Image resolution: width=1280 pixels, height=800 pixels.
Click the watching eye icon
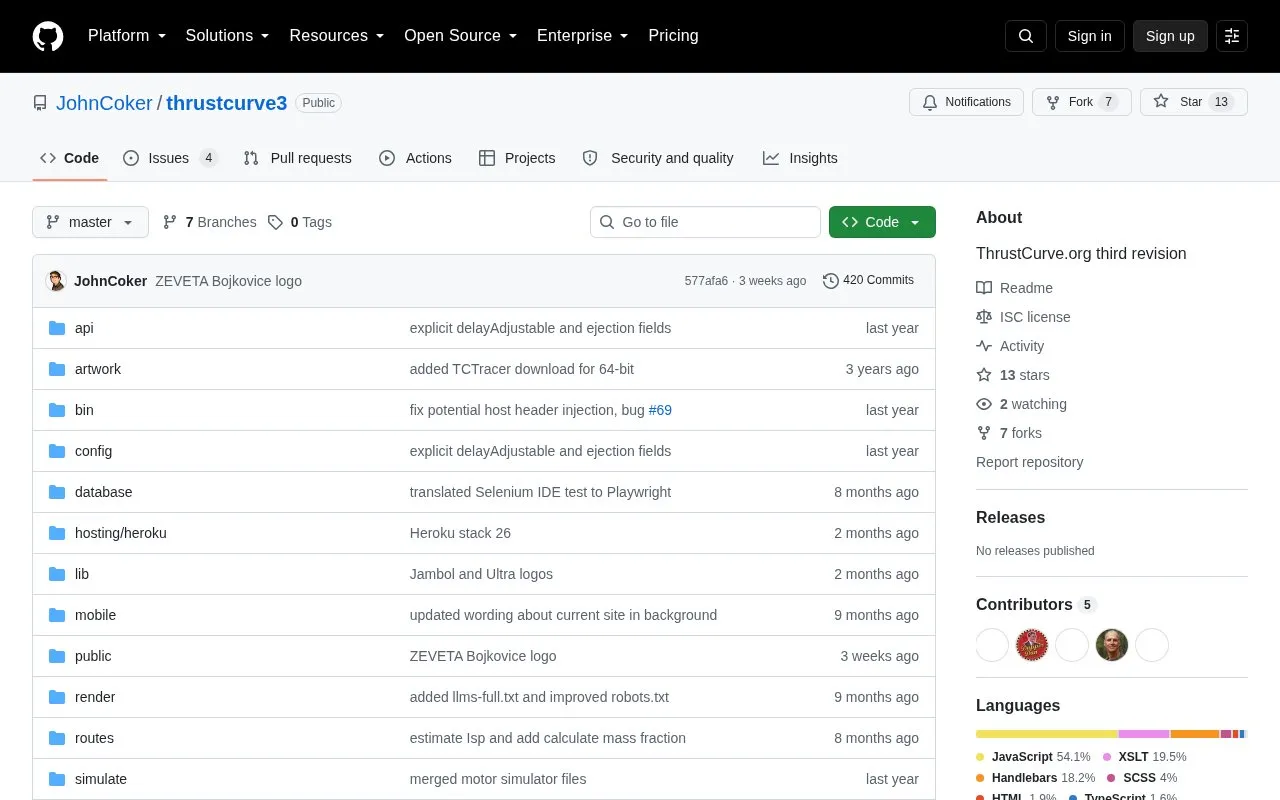click(x=984, y=404)
